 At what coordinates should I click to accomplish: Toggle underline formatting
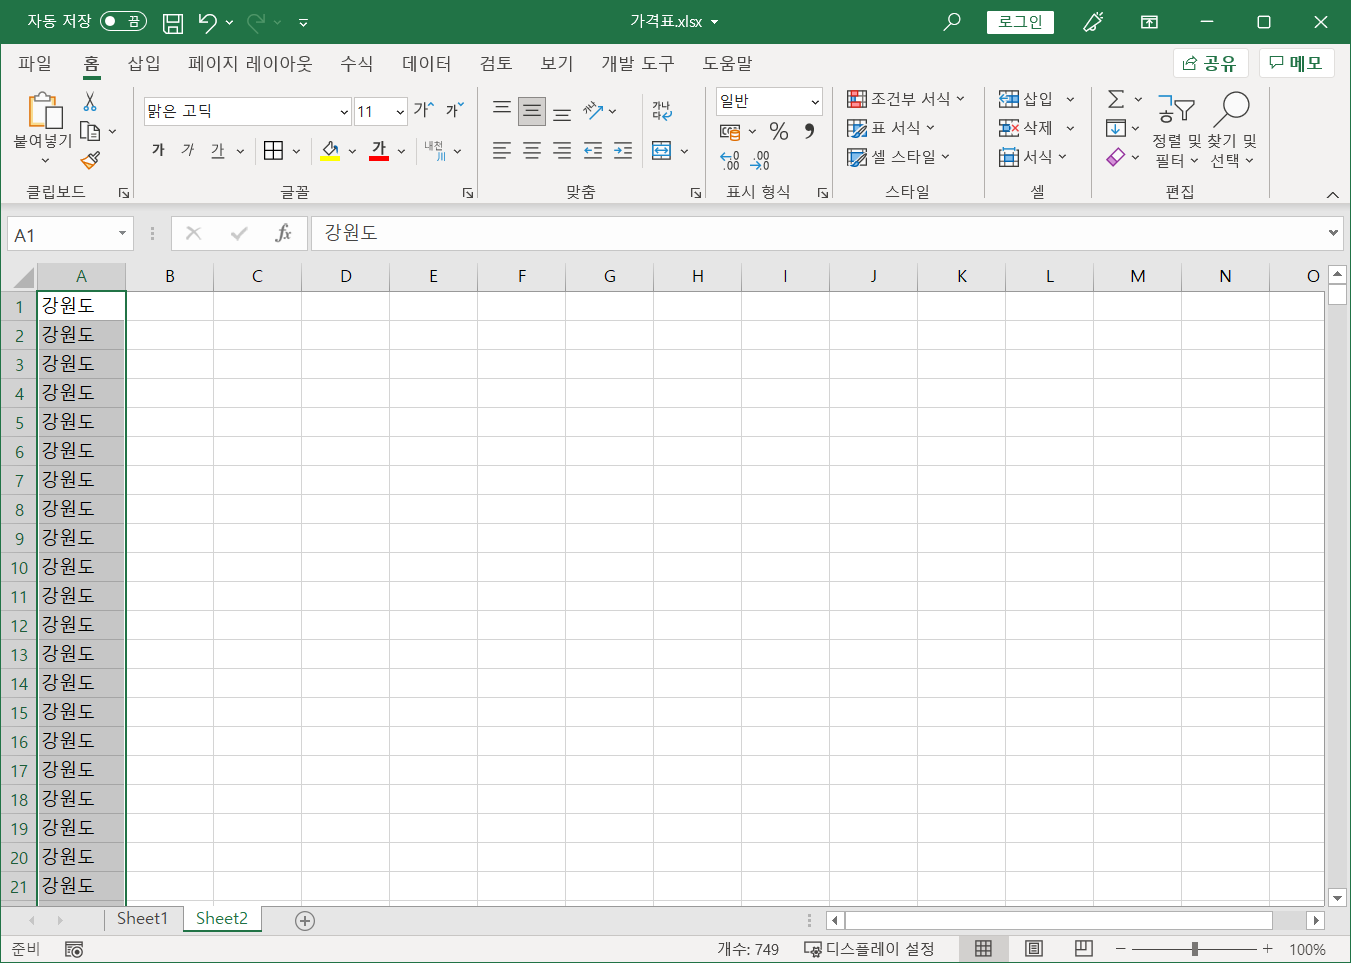(x=218, y=151)
